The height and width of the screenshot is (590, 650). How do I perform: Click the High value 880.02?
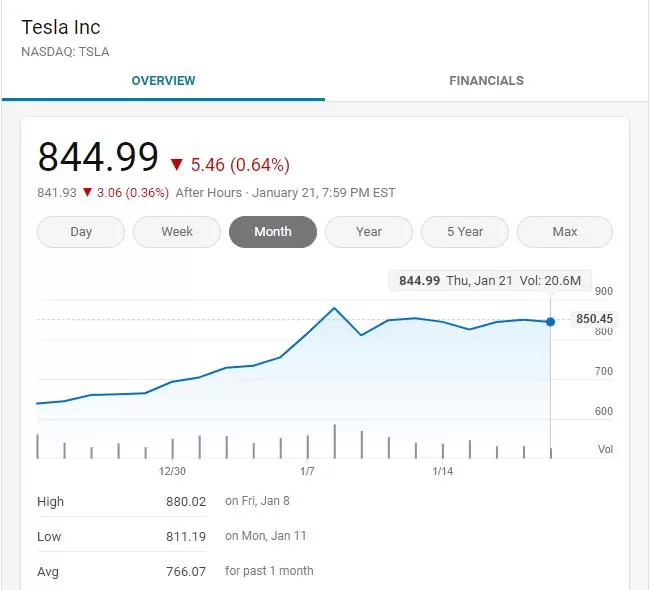click(x=186, y=502)
